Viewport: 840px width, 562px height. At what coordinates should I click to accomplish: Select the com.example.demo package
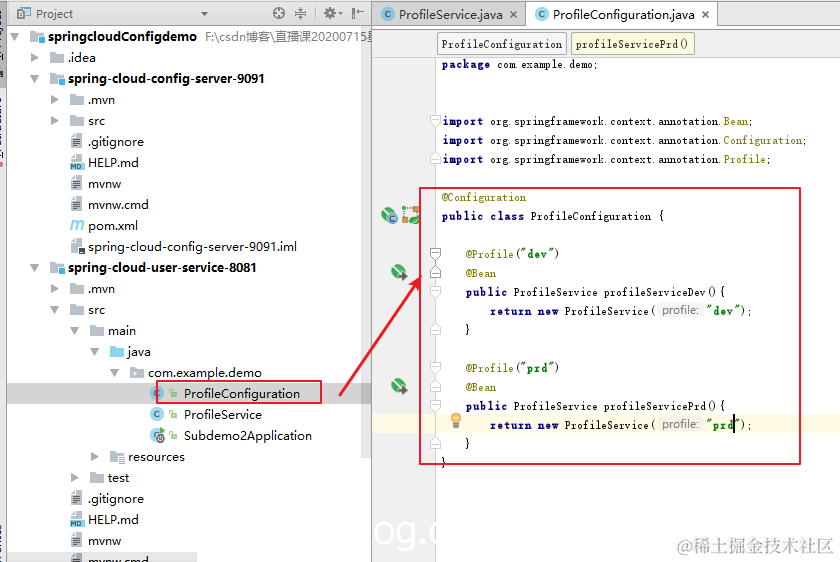pyautogui.click(x=205, y=372)
